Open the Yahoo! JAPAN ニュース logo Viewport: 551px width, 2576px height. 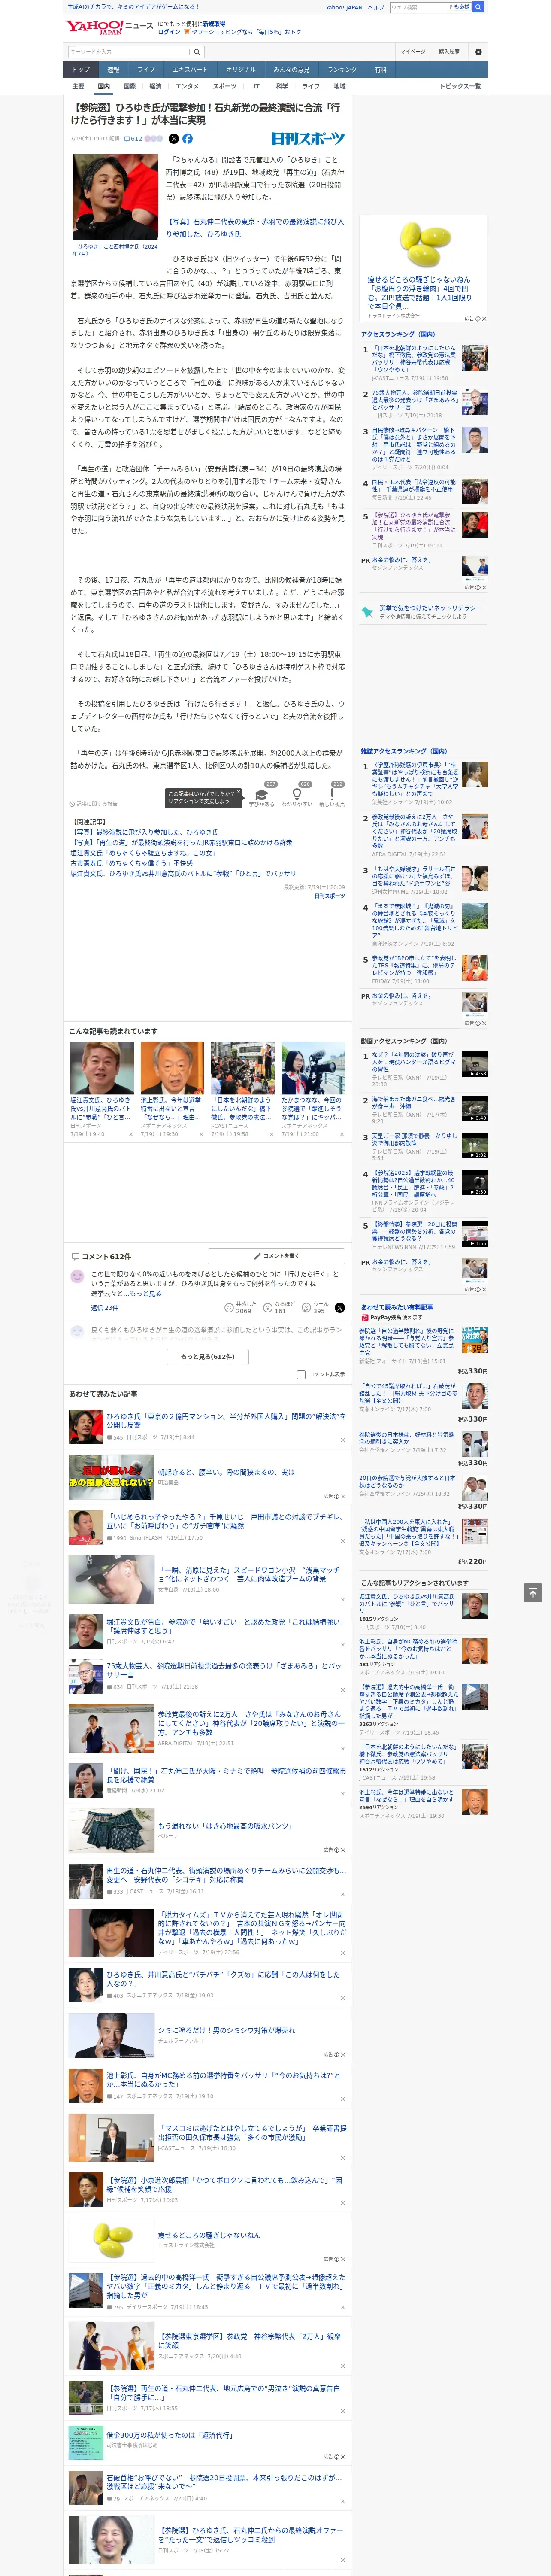coord(109,27)
